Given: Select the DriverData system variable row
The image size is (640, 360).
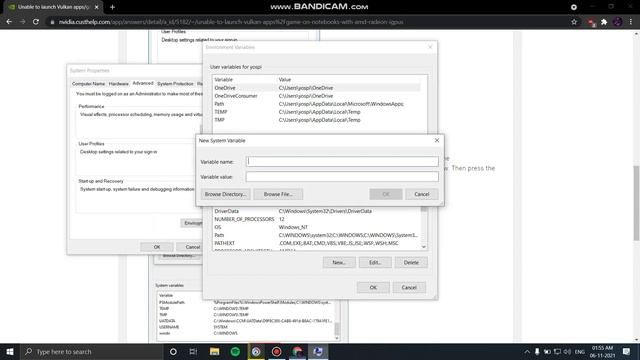Looking at the screenshot, I should [316, 211].
